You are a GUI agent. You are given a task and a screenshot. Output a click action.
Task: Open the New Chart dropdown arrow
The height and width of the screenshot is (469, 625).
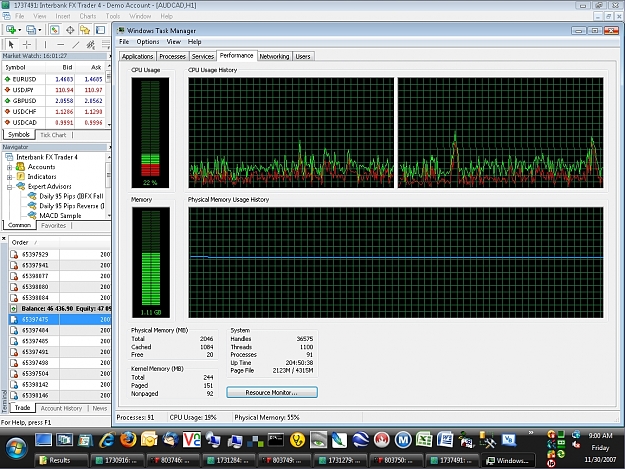point(20,30)
